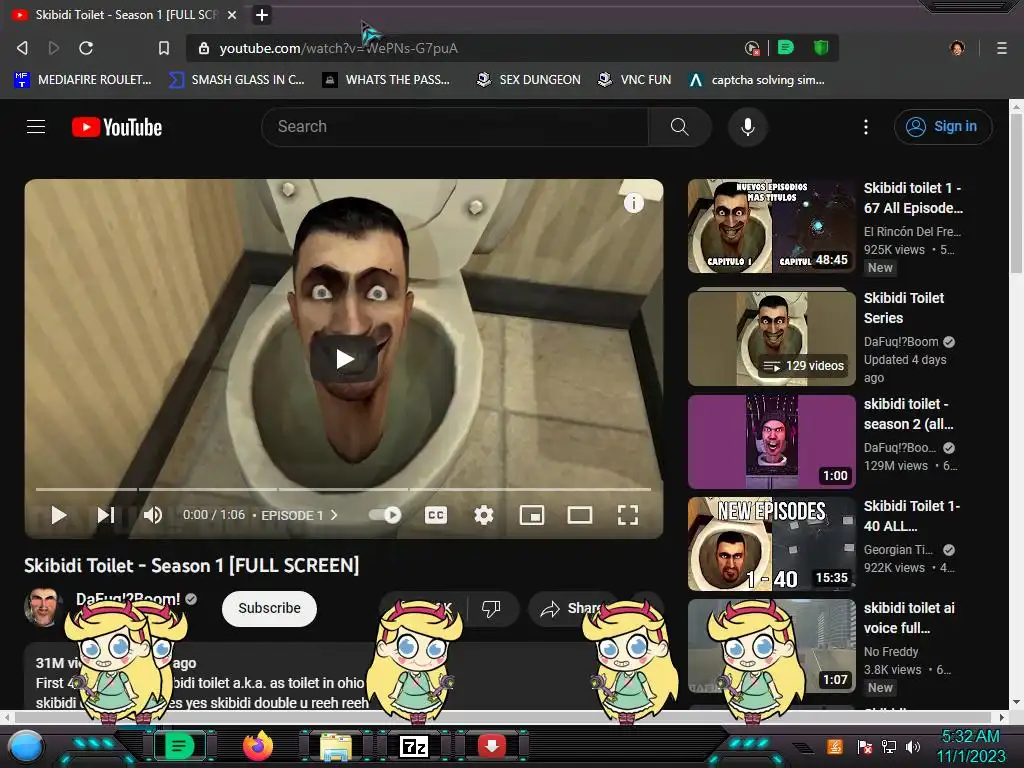The width and height of the screenshot is (1024, 768).
Task: Switch to theater mode
Action: (x=580, y=515)
